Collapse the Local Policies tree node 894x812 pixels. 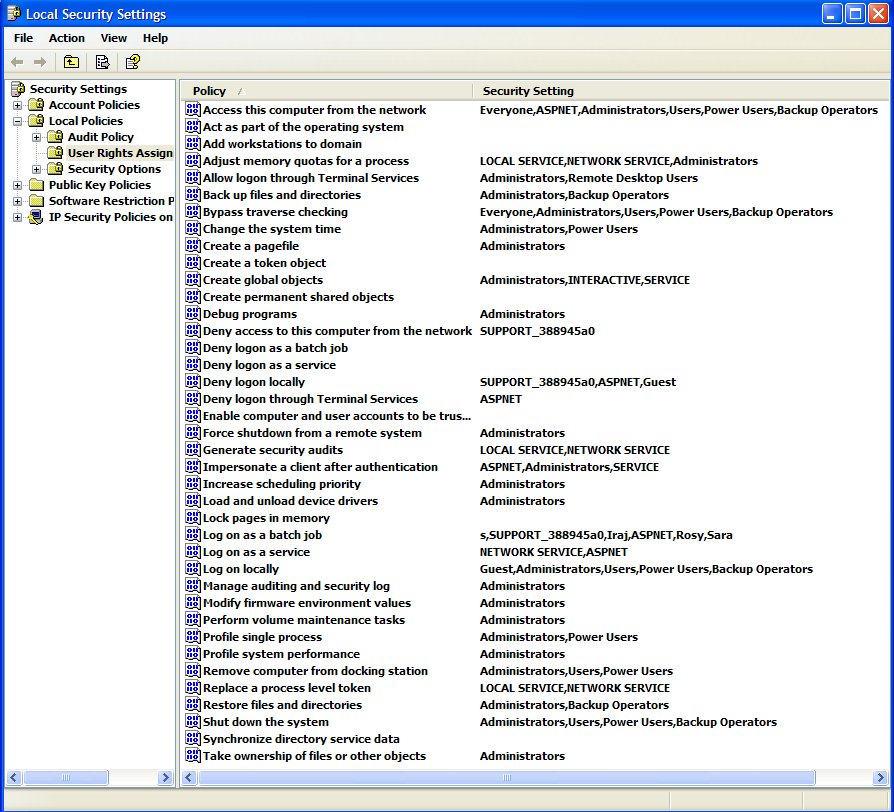(x=17, y=121)
